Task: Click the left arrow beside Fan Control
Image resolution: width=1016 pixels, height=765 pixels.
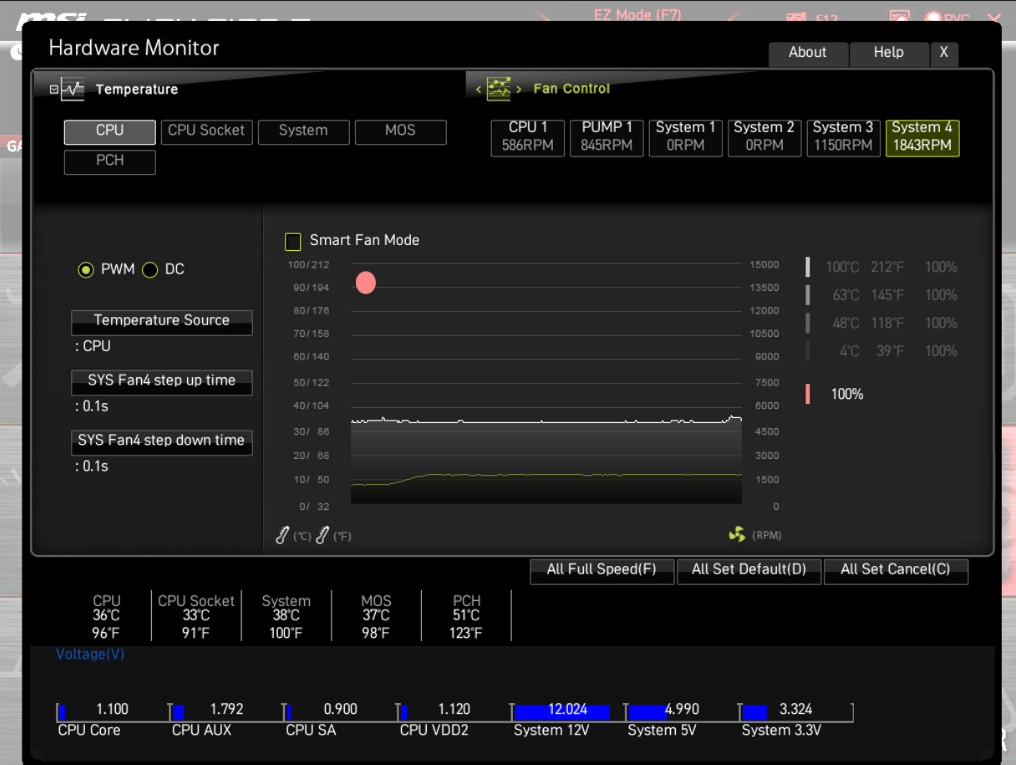Action: pos(479,90)
